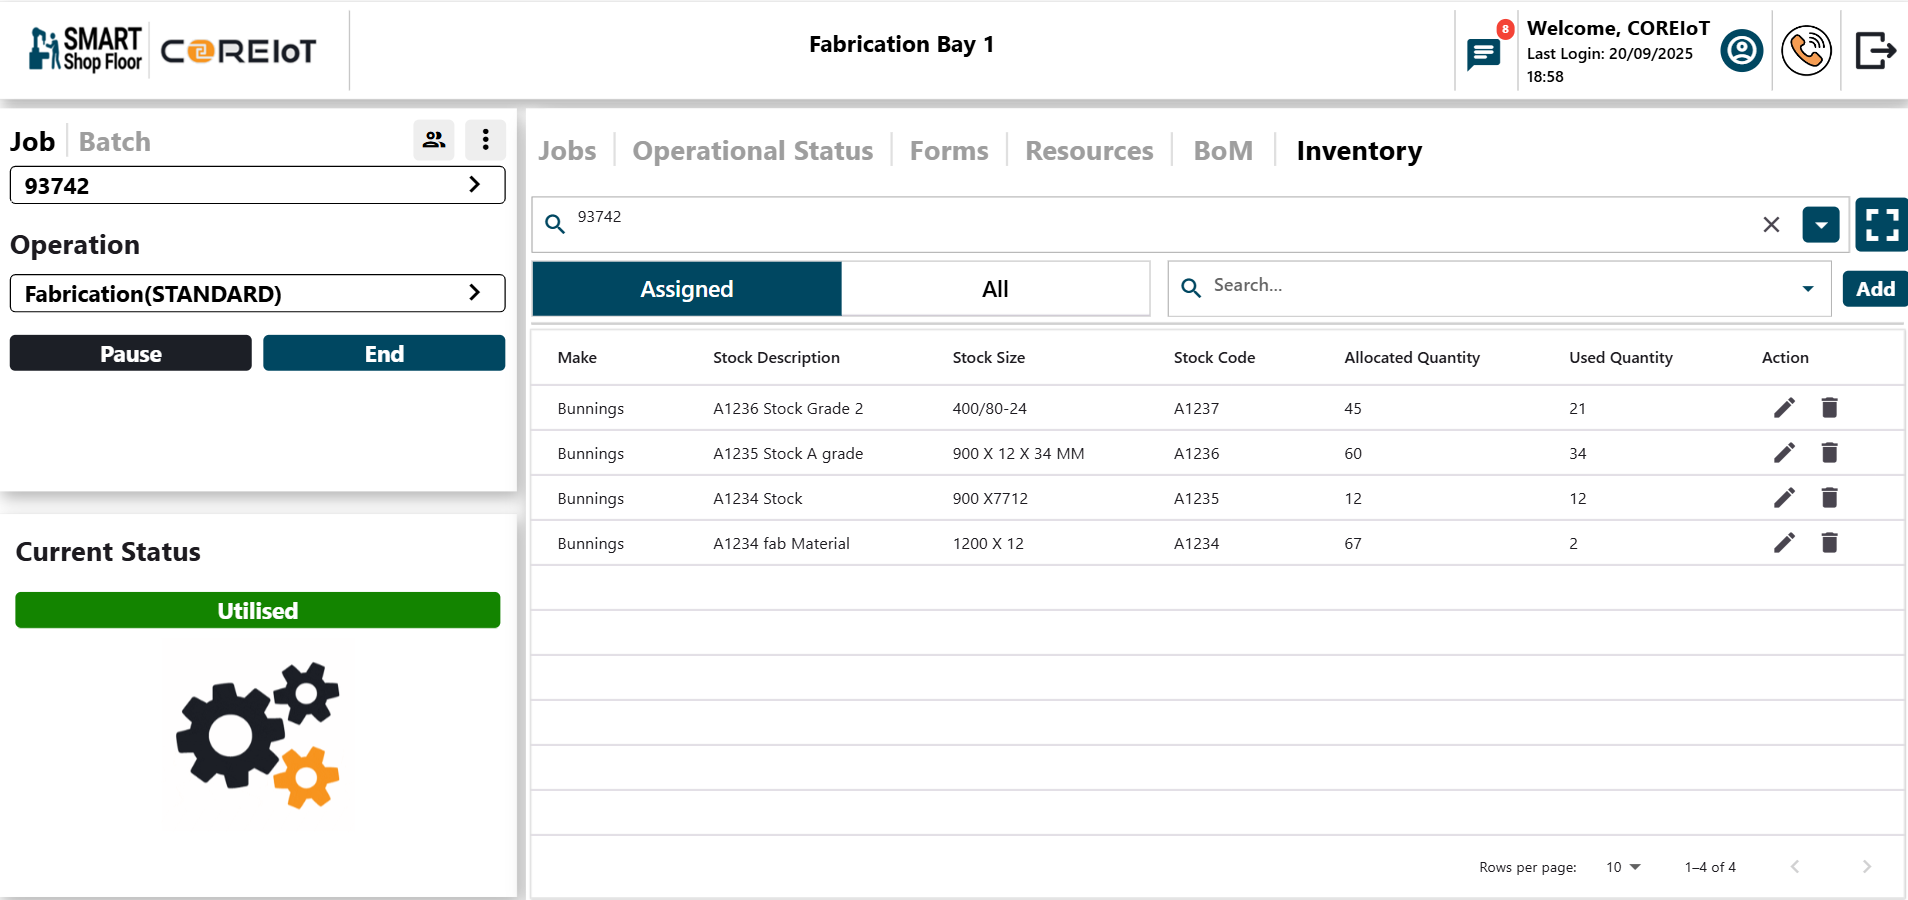Switch to view All inventory items
The width and height of the screenshot is (1908, 900).
(995, 288)
